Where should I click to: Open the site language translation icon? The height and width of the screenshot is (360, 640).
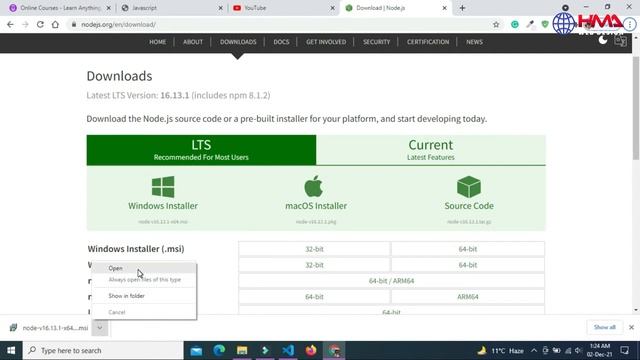(x=620, y=40)
